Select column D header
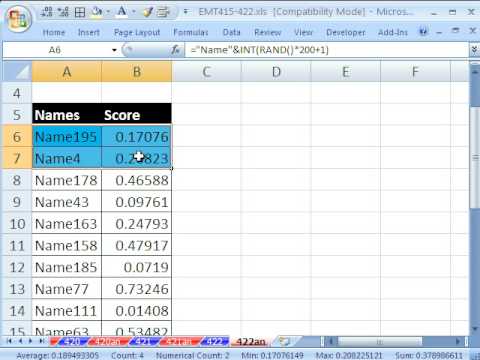 click(x=276, y=72)
